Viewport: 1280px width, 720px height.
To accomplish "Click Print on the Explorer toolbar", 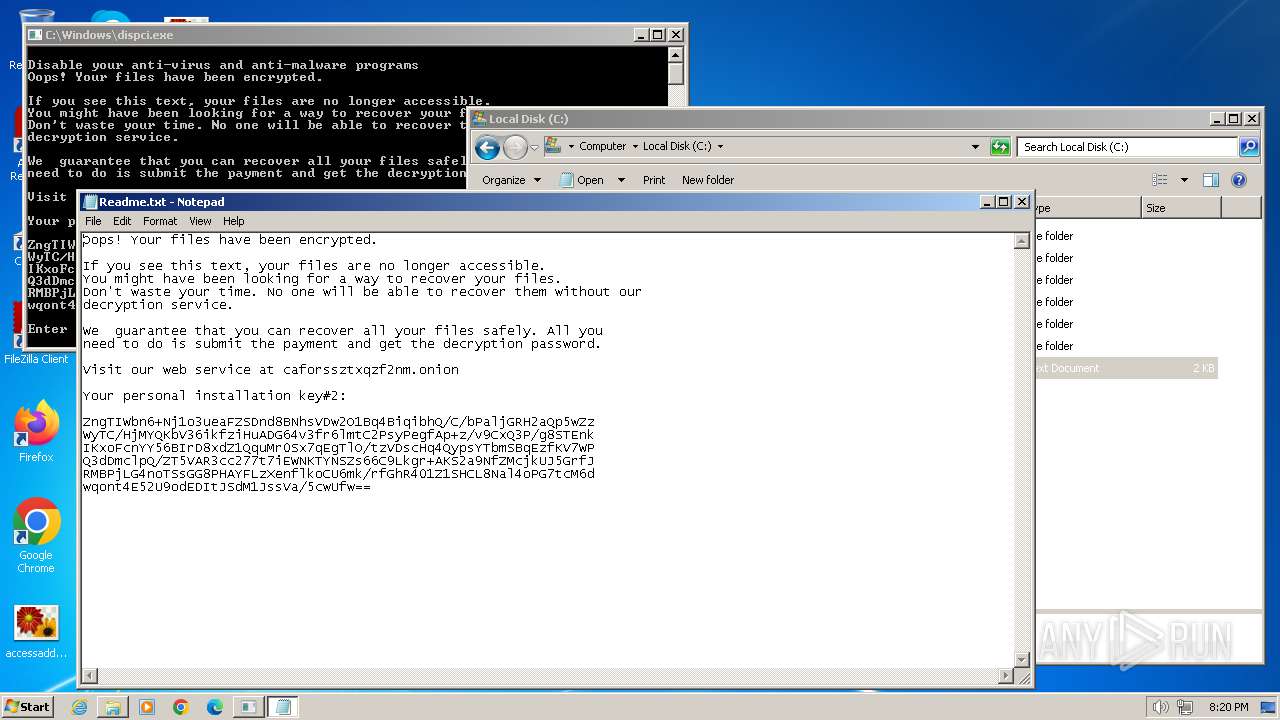I will [654, 180].
